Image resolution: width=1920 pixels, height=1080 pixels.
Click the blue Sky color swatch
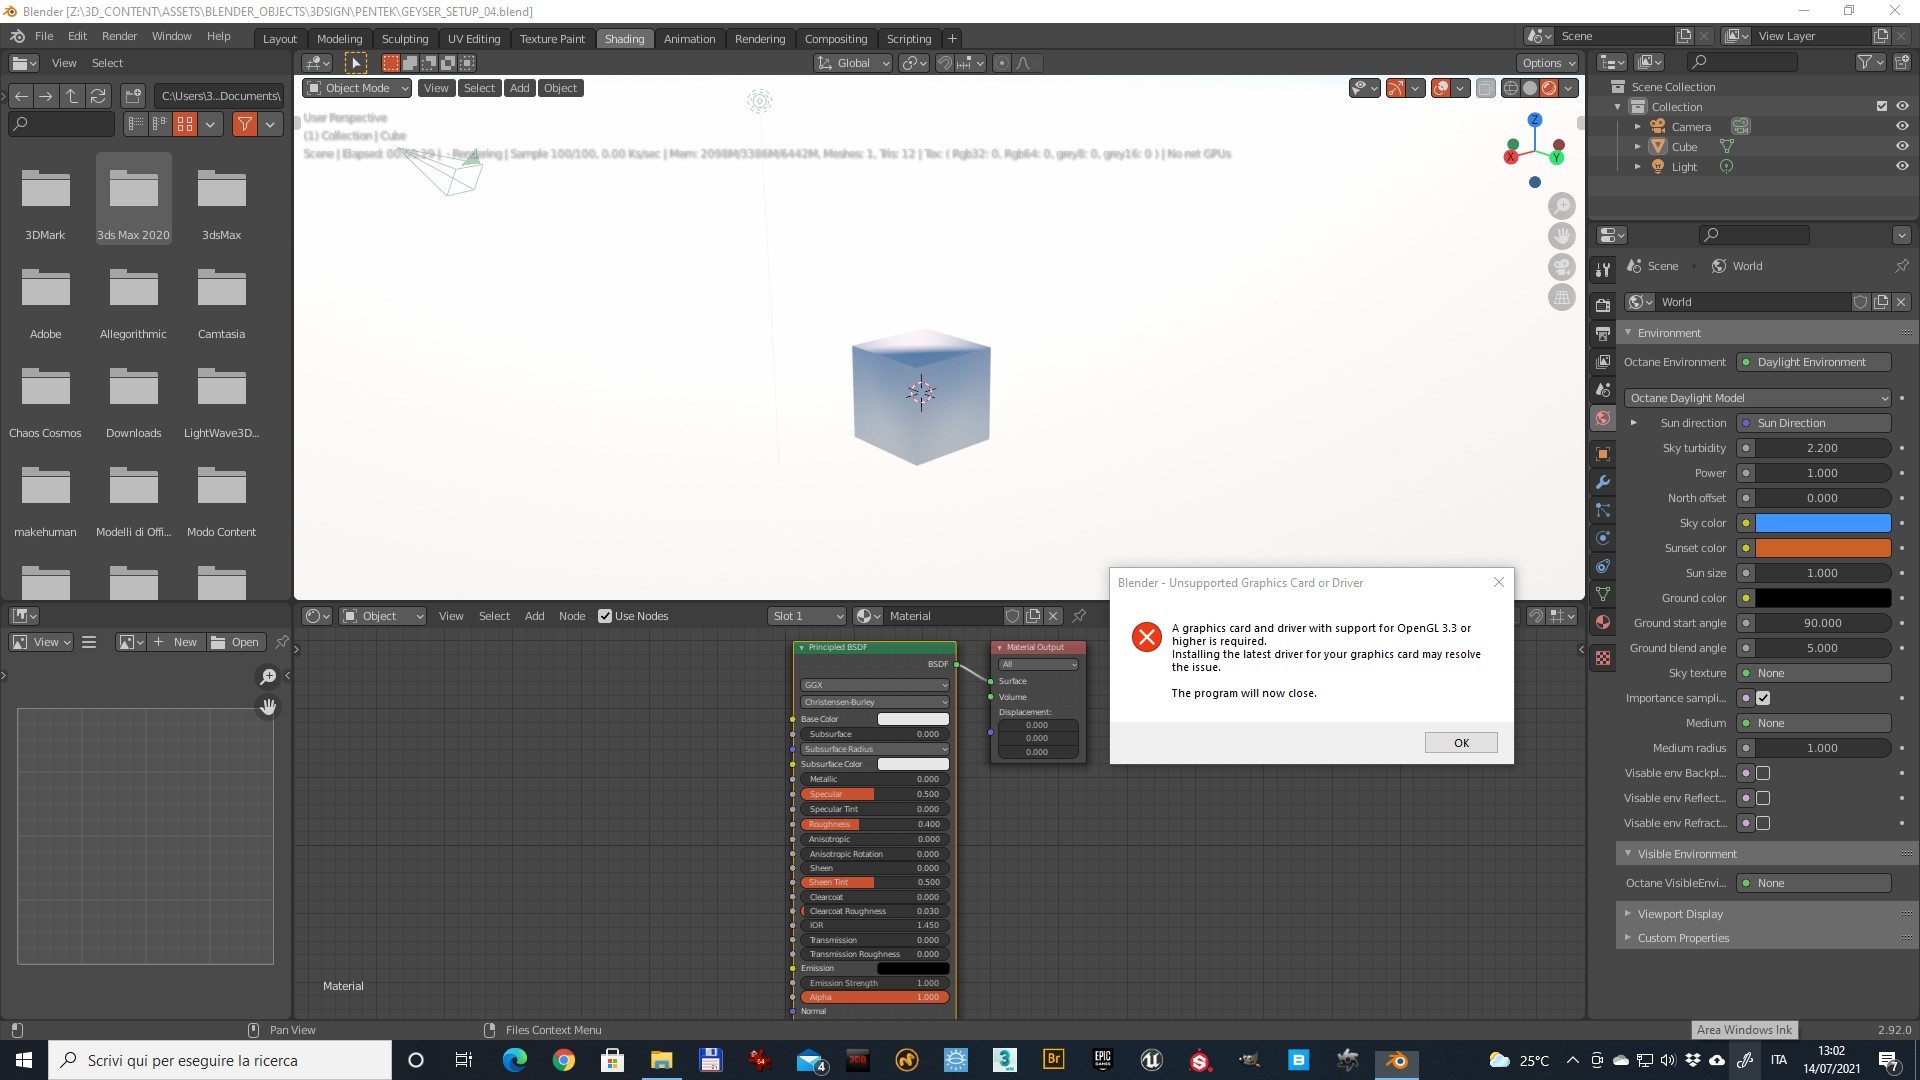(x=1822, y=523)
